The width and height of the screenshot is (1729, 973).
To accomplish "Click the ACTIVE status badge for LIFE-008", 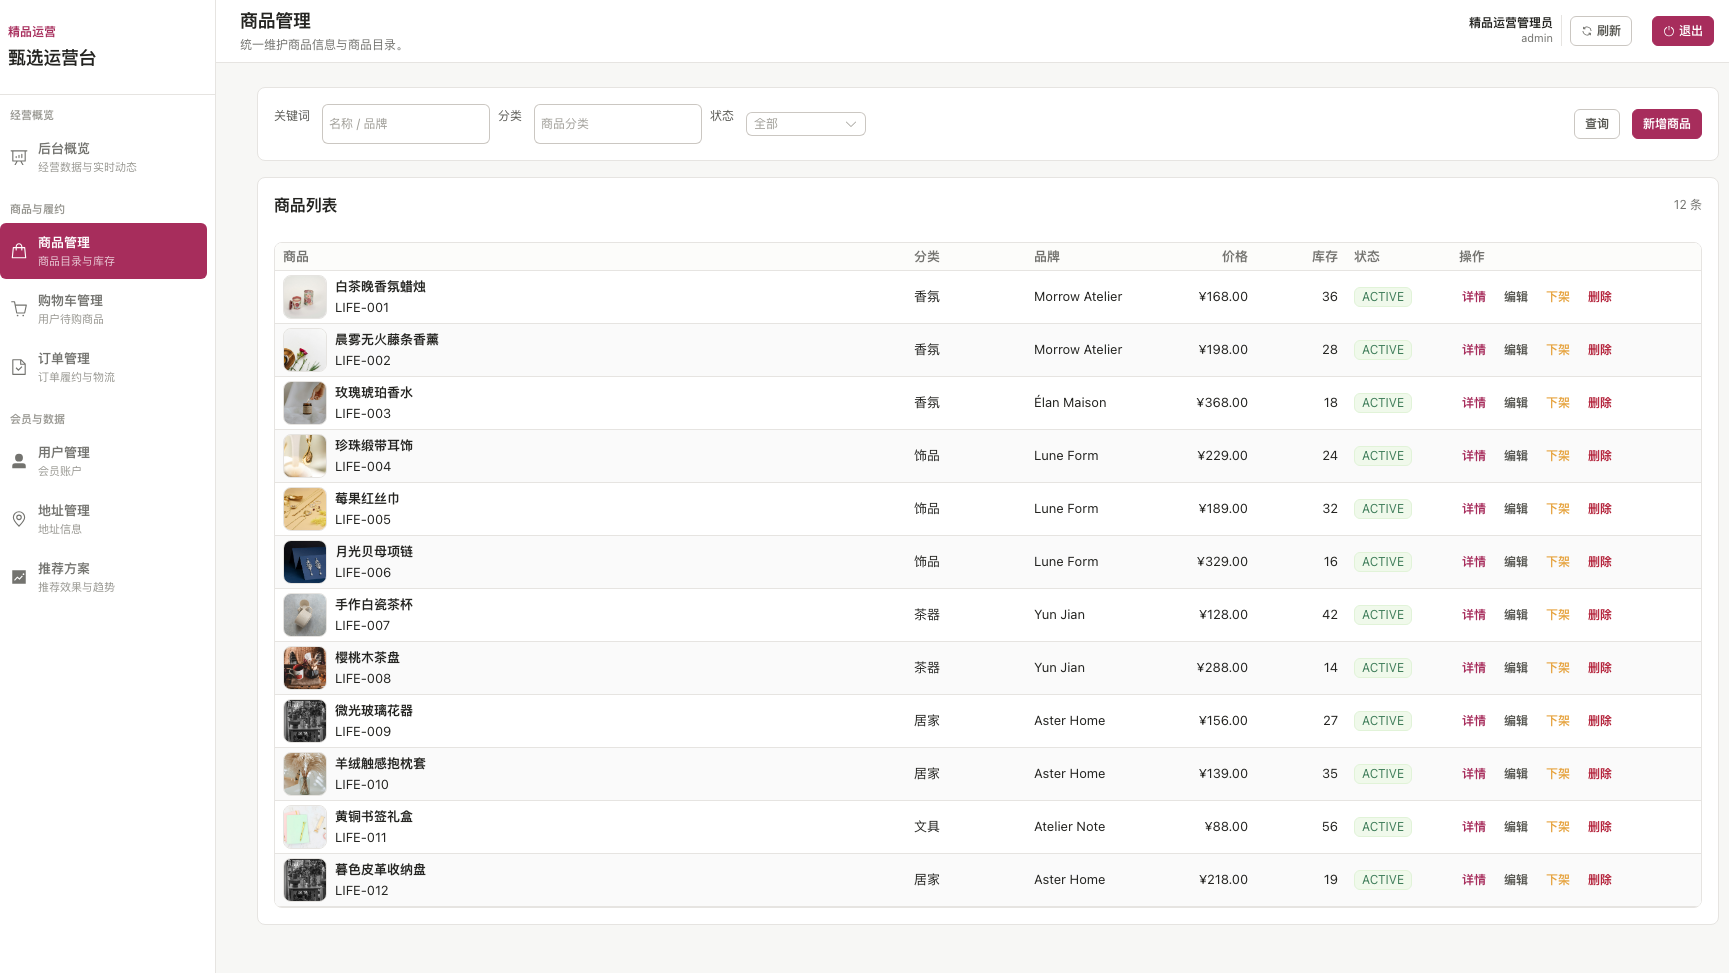I will click(1383, 668).
